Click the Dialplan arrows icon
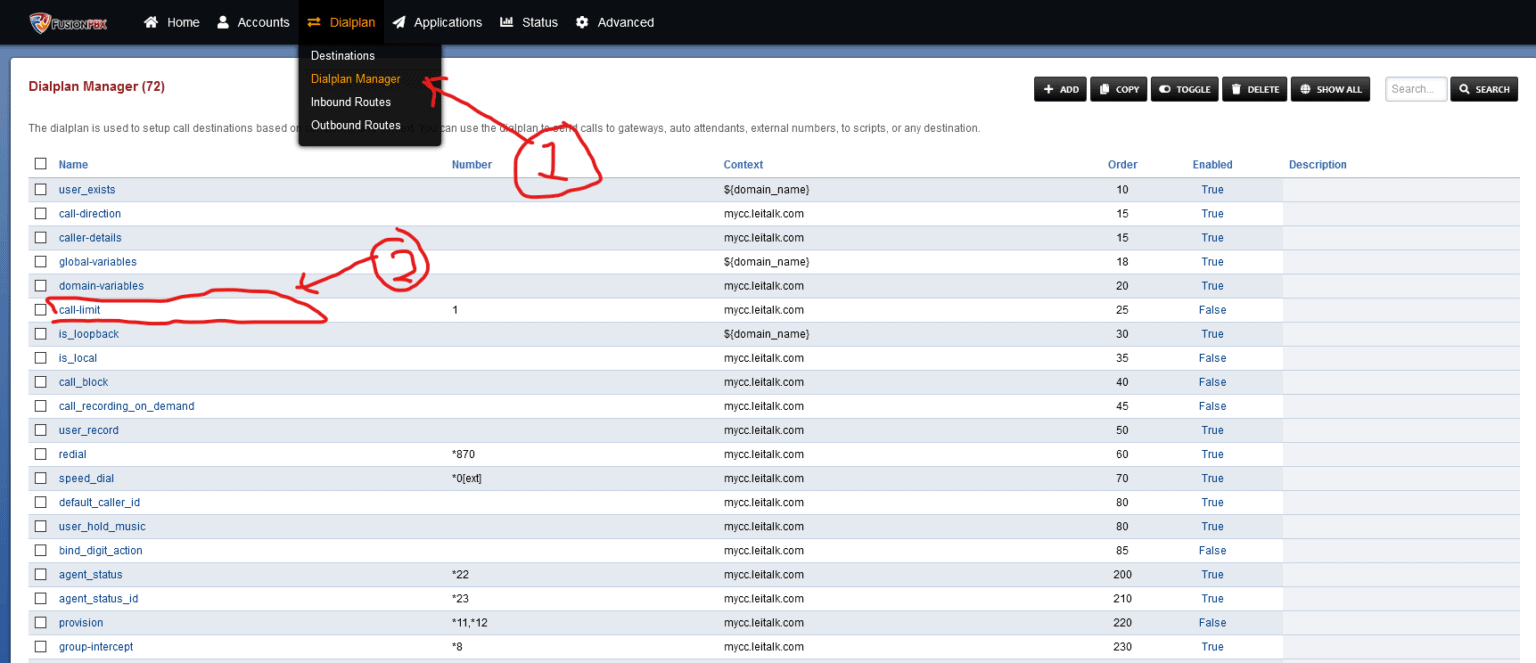The image size is (1536, 663). coord(314,22)
